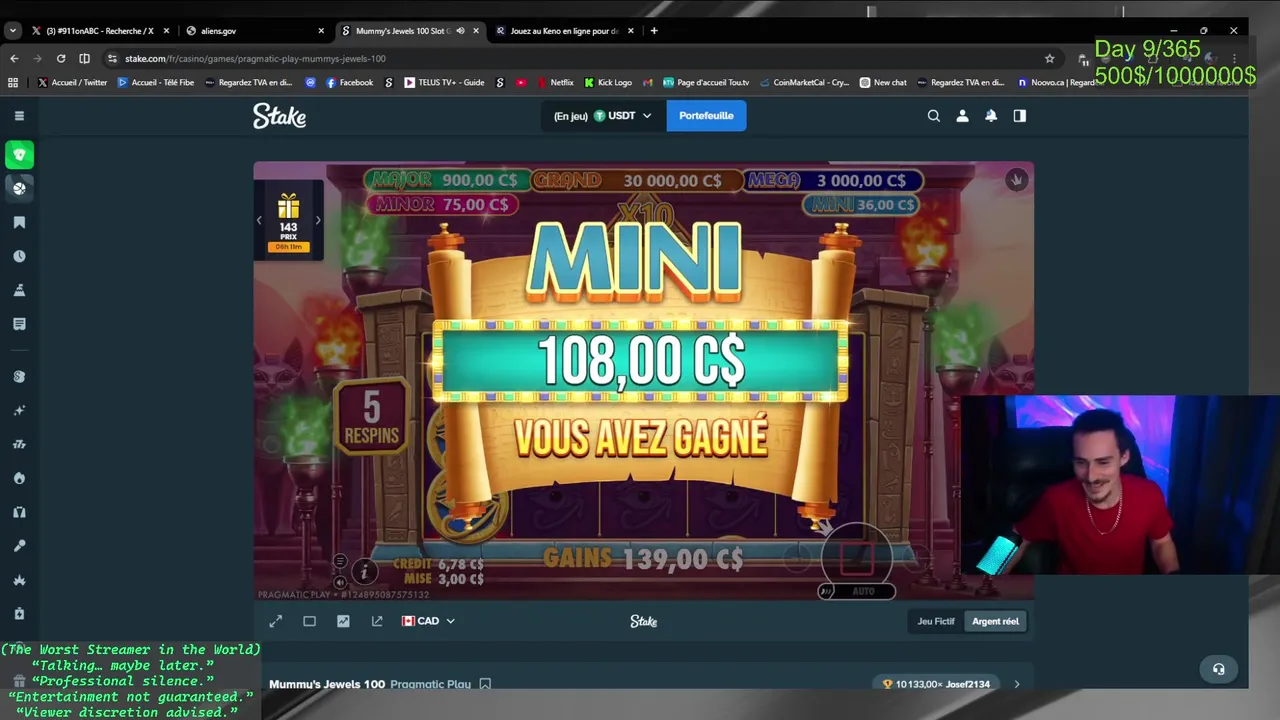Screen dimensions: 1280x720
Task: Bookmark this page with the star icon
Action: [x=1049, y=58]
